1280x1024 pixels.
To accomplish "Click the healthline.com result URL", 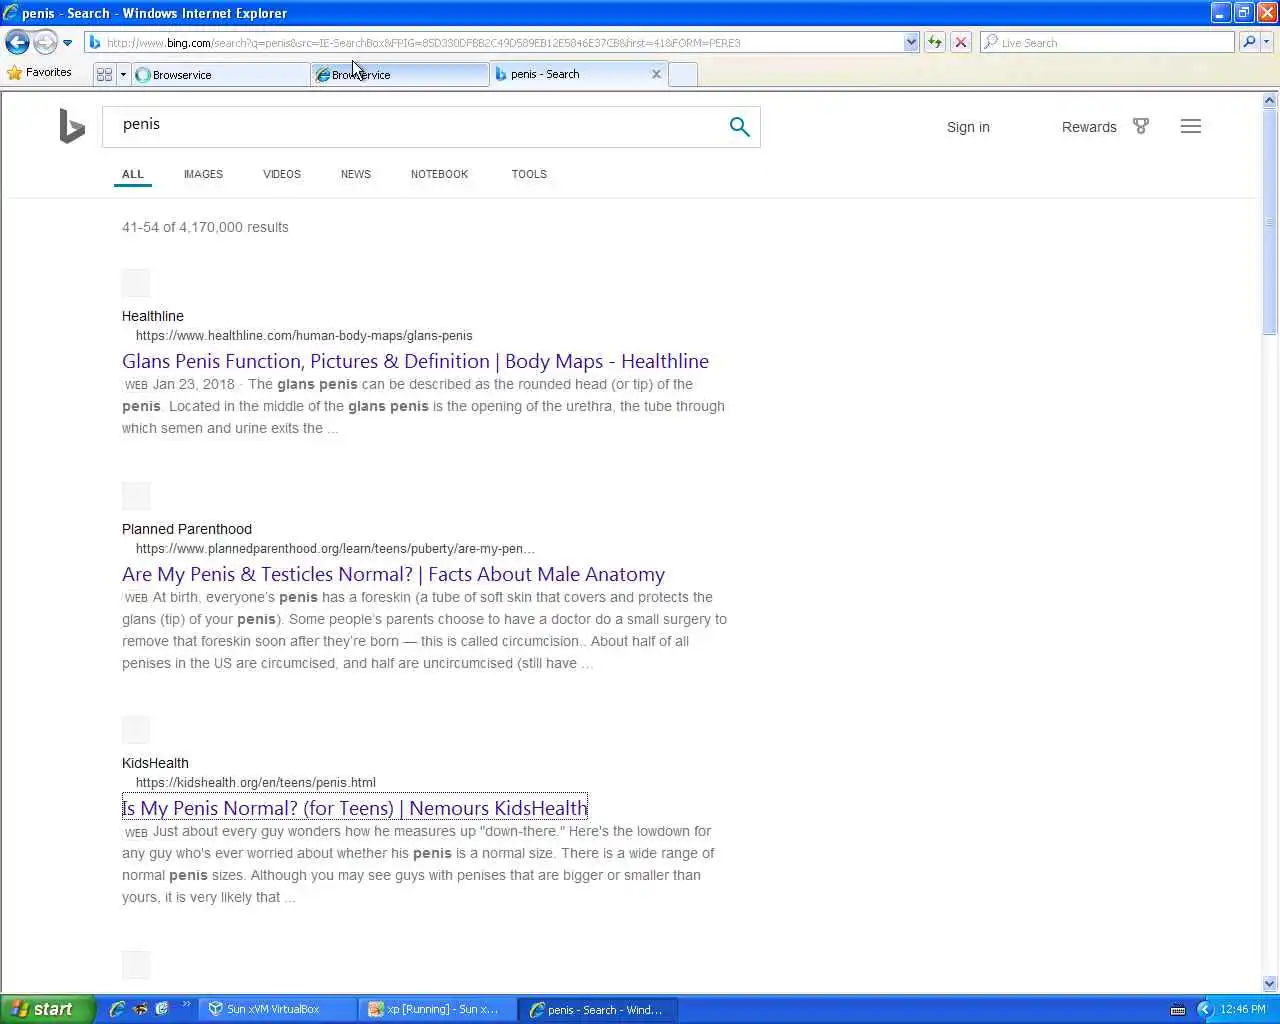I will pyautogui.click(x=304, y=336).
